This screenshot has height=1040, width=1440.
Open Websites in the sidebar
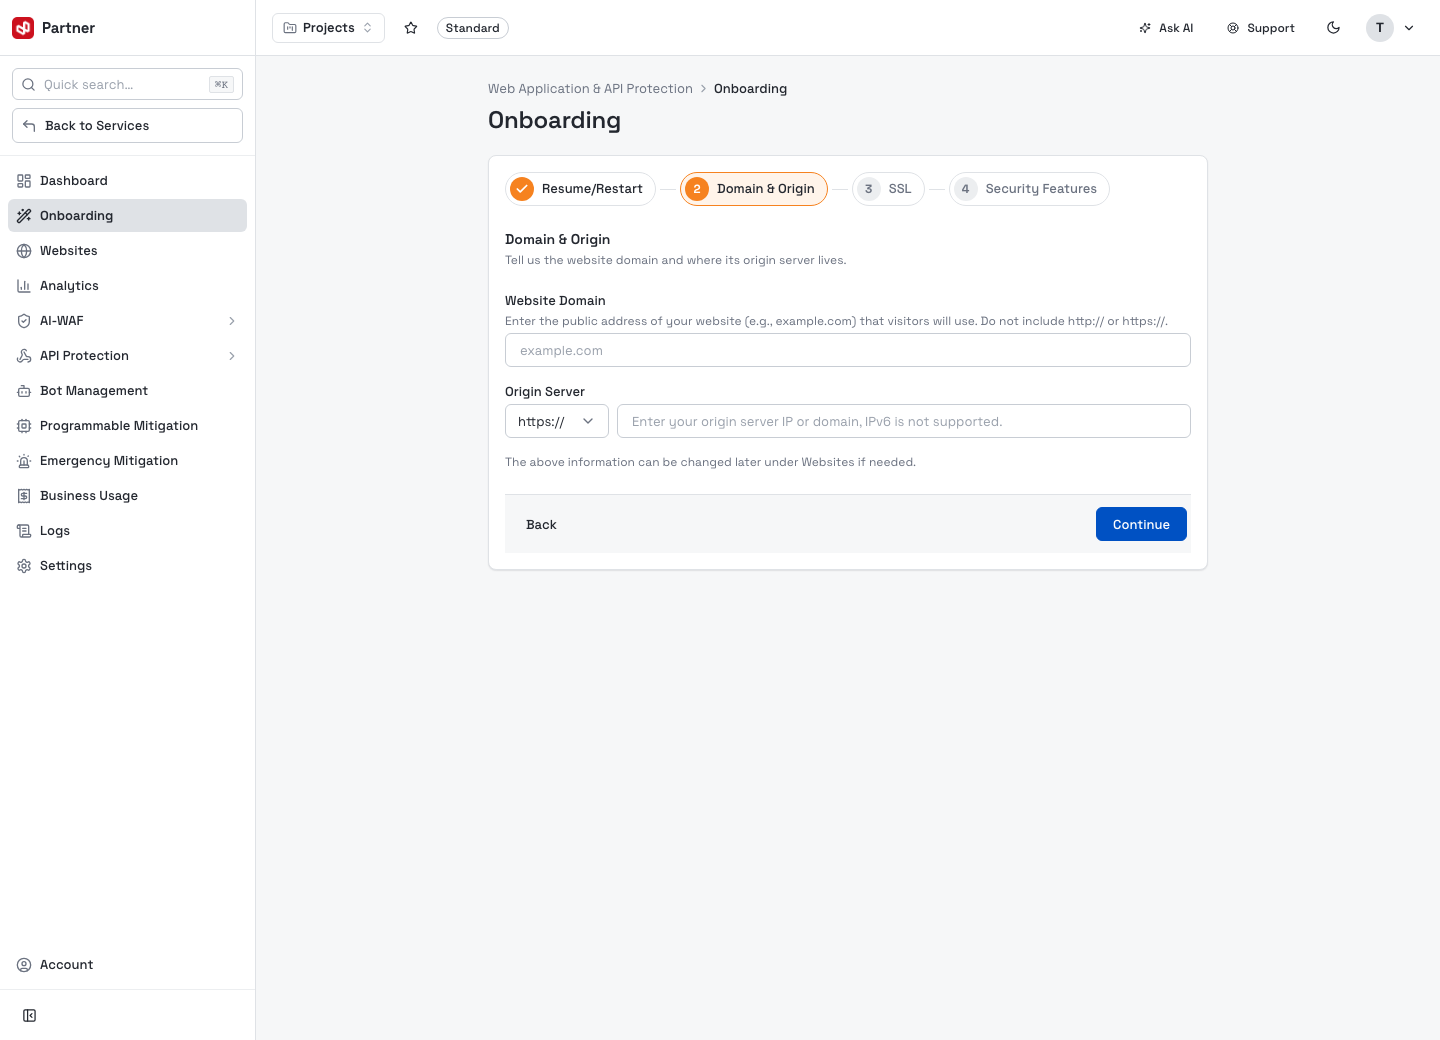coord(127,251)
